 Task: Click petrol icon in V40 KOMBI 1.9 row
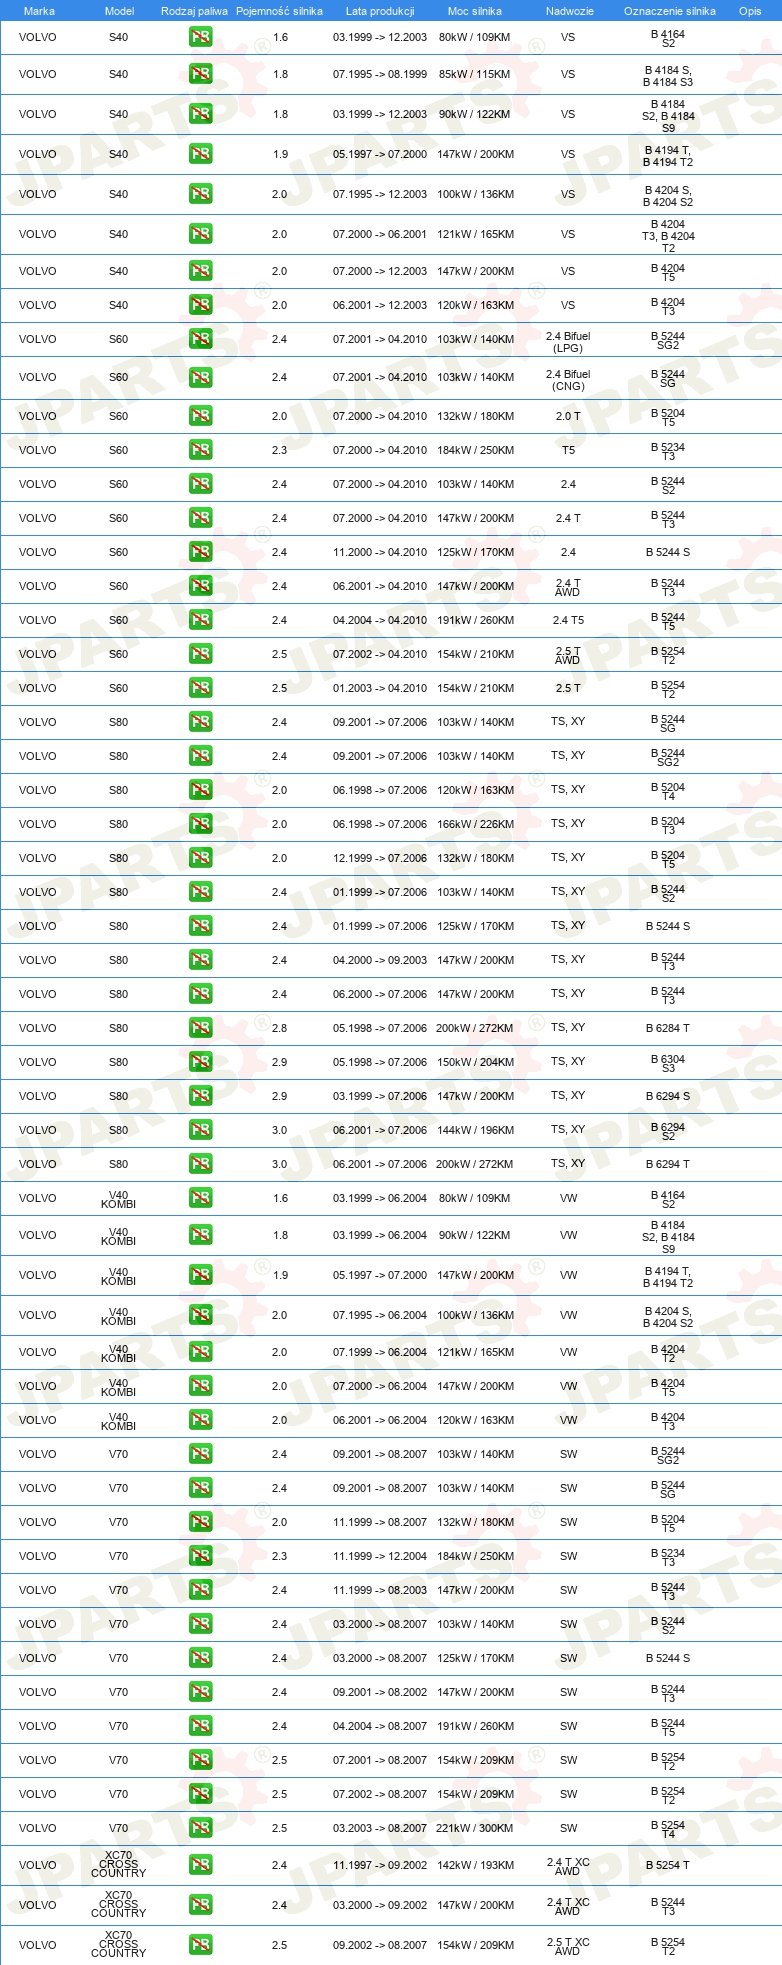click(x=200, y=1275)
